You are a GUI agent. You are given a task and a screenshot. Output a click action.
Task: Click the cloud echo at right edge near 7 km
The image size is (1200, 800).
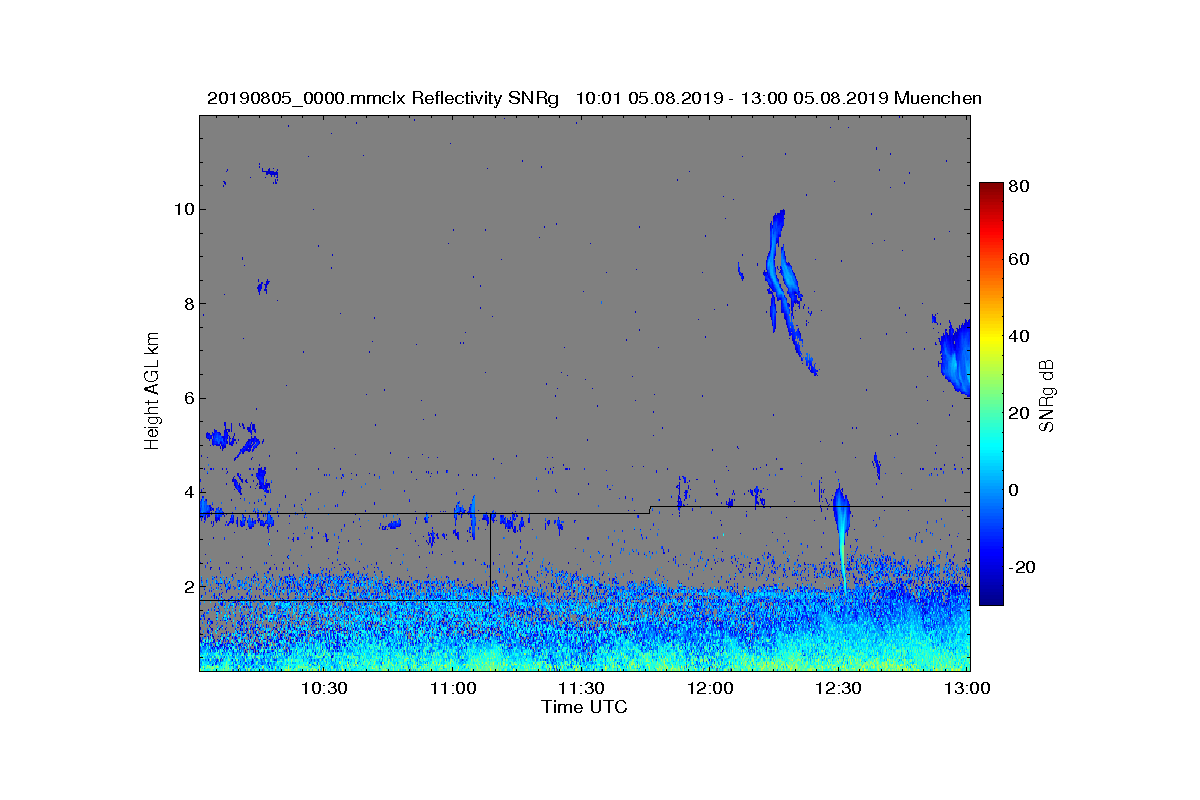(x=956, y=356)
